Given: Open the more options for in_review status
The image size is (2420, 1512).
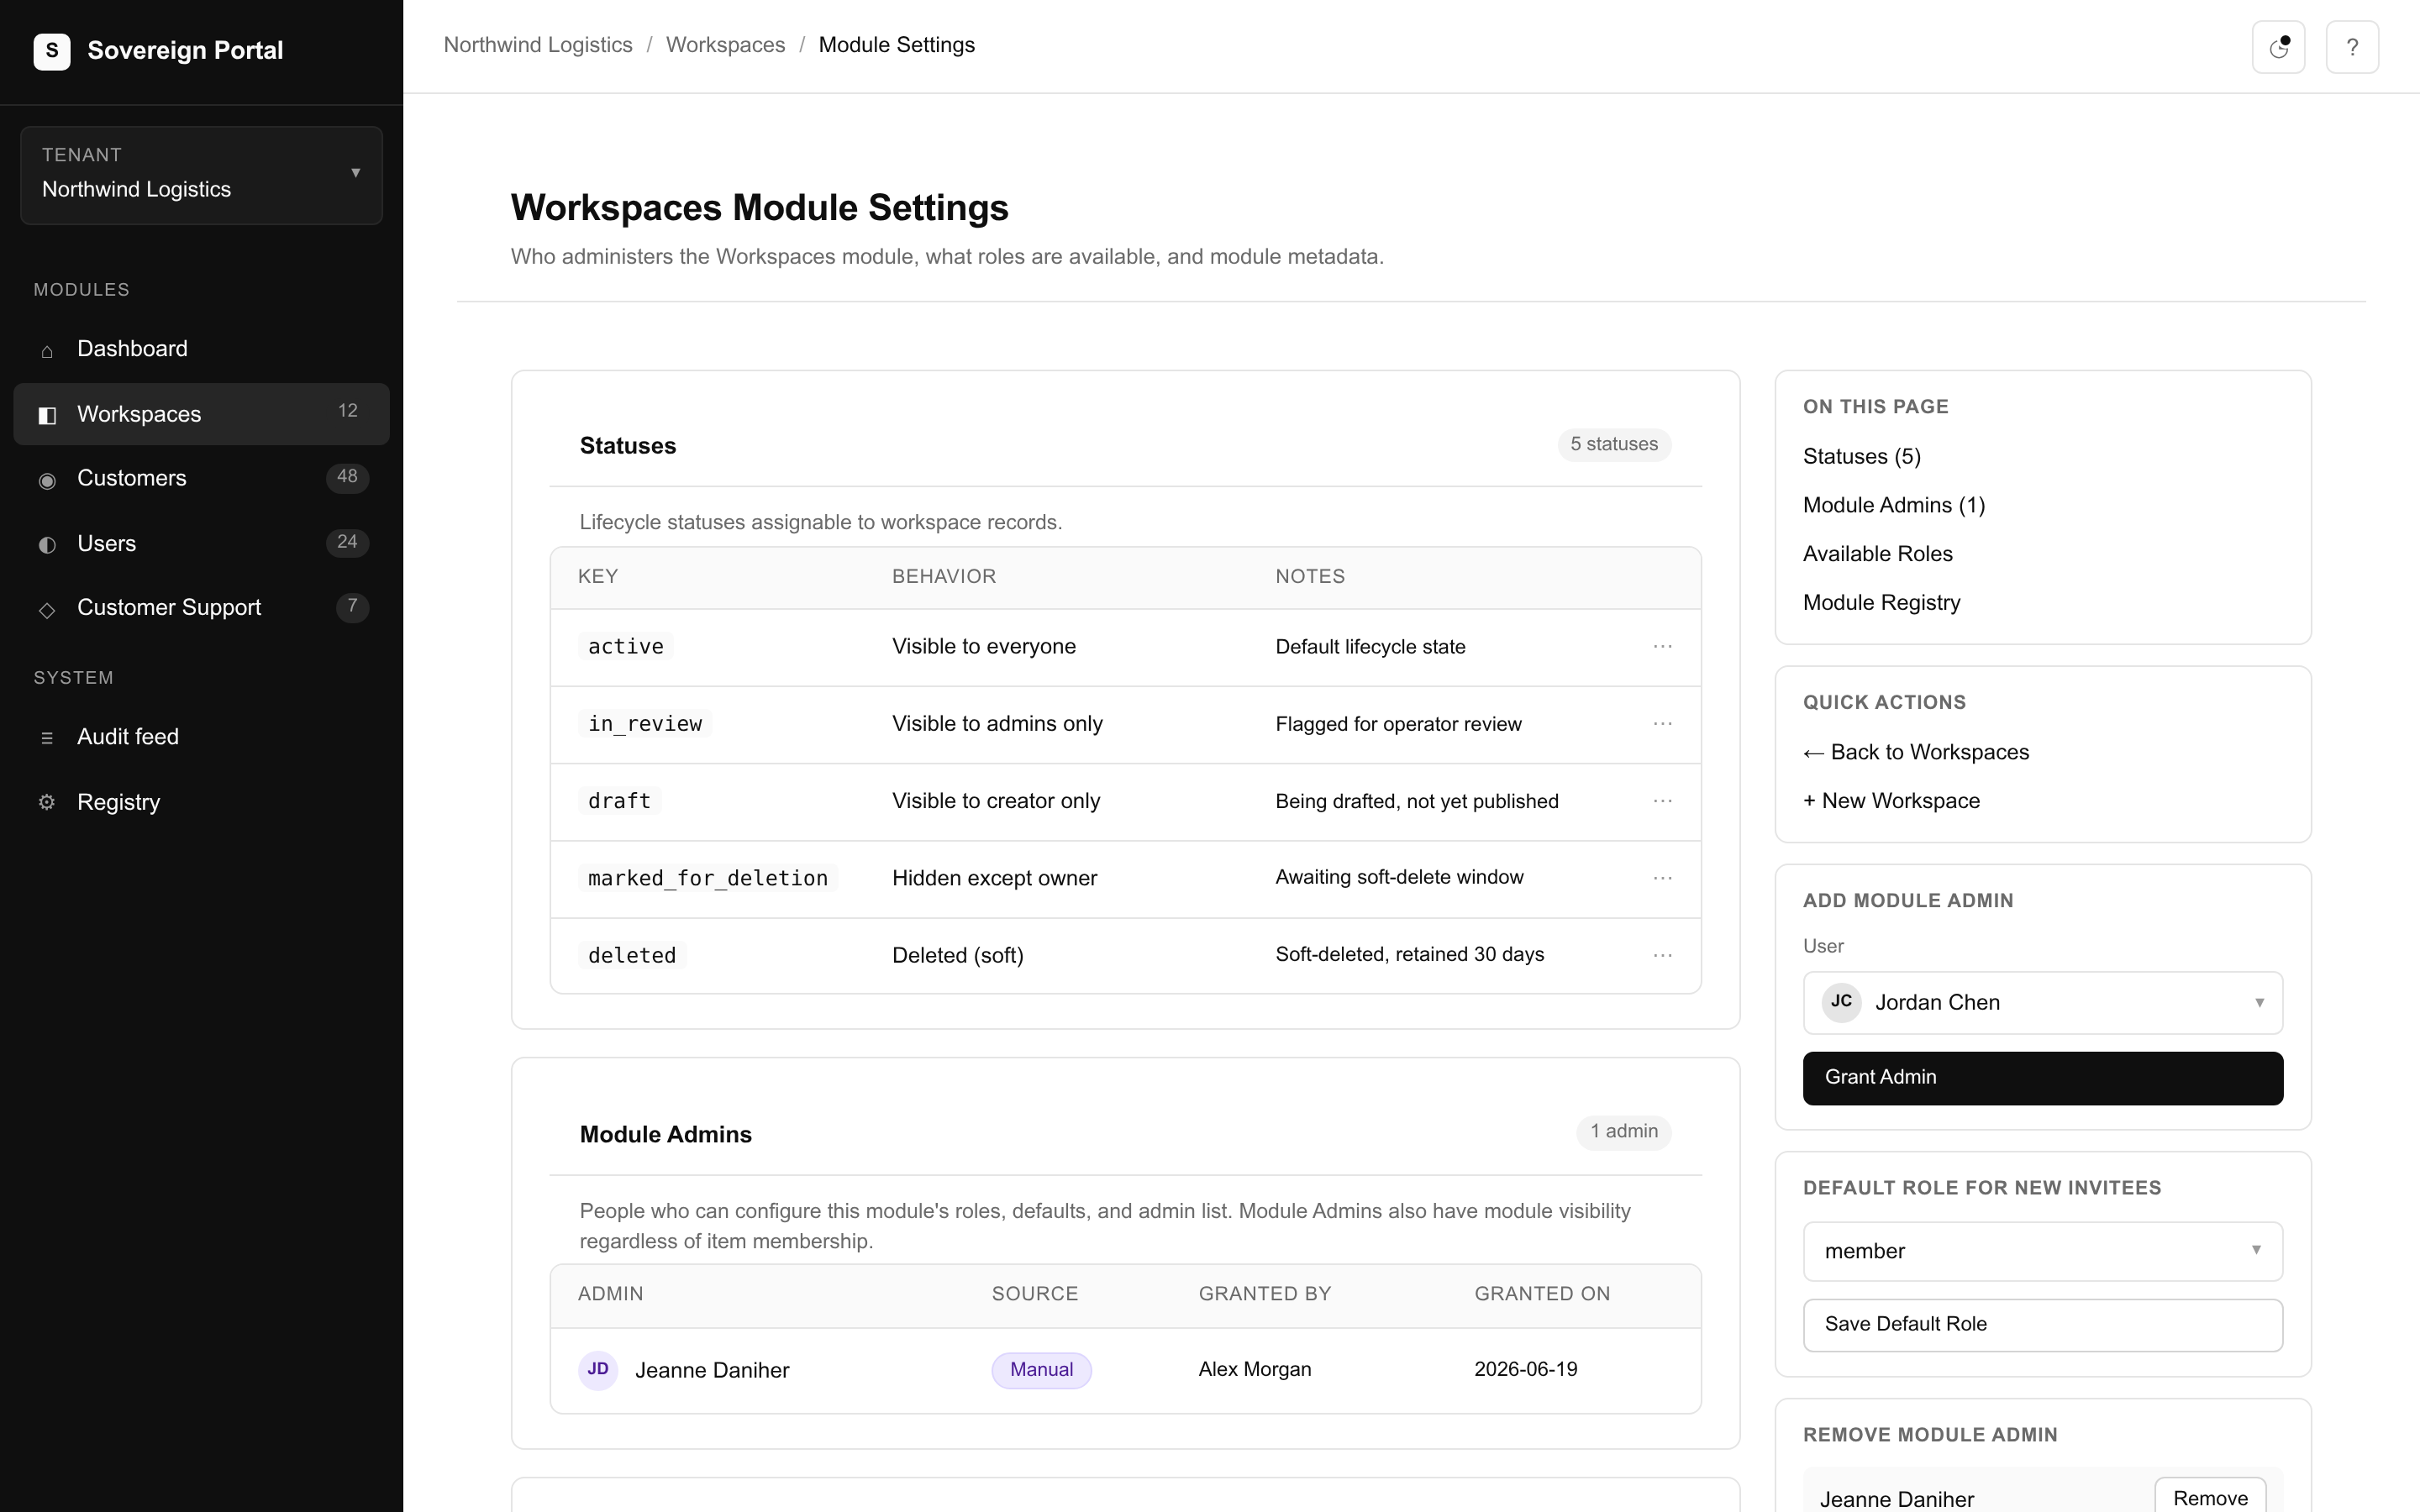Looking at the screenshot, I should click(x=1662, y=724).
